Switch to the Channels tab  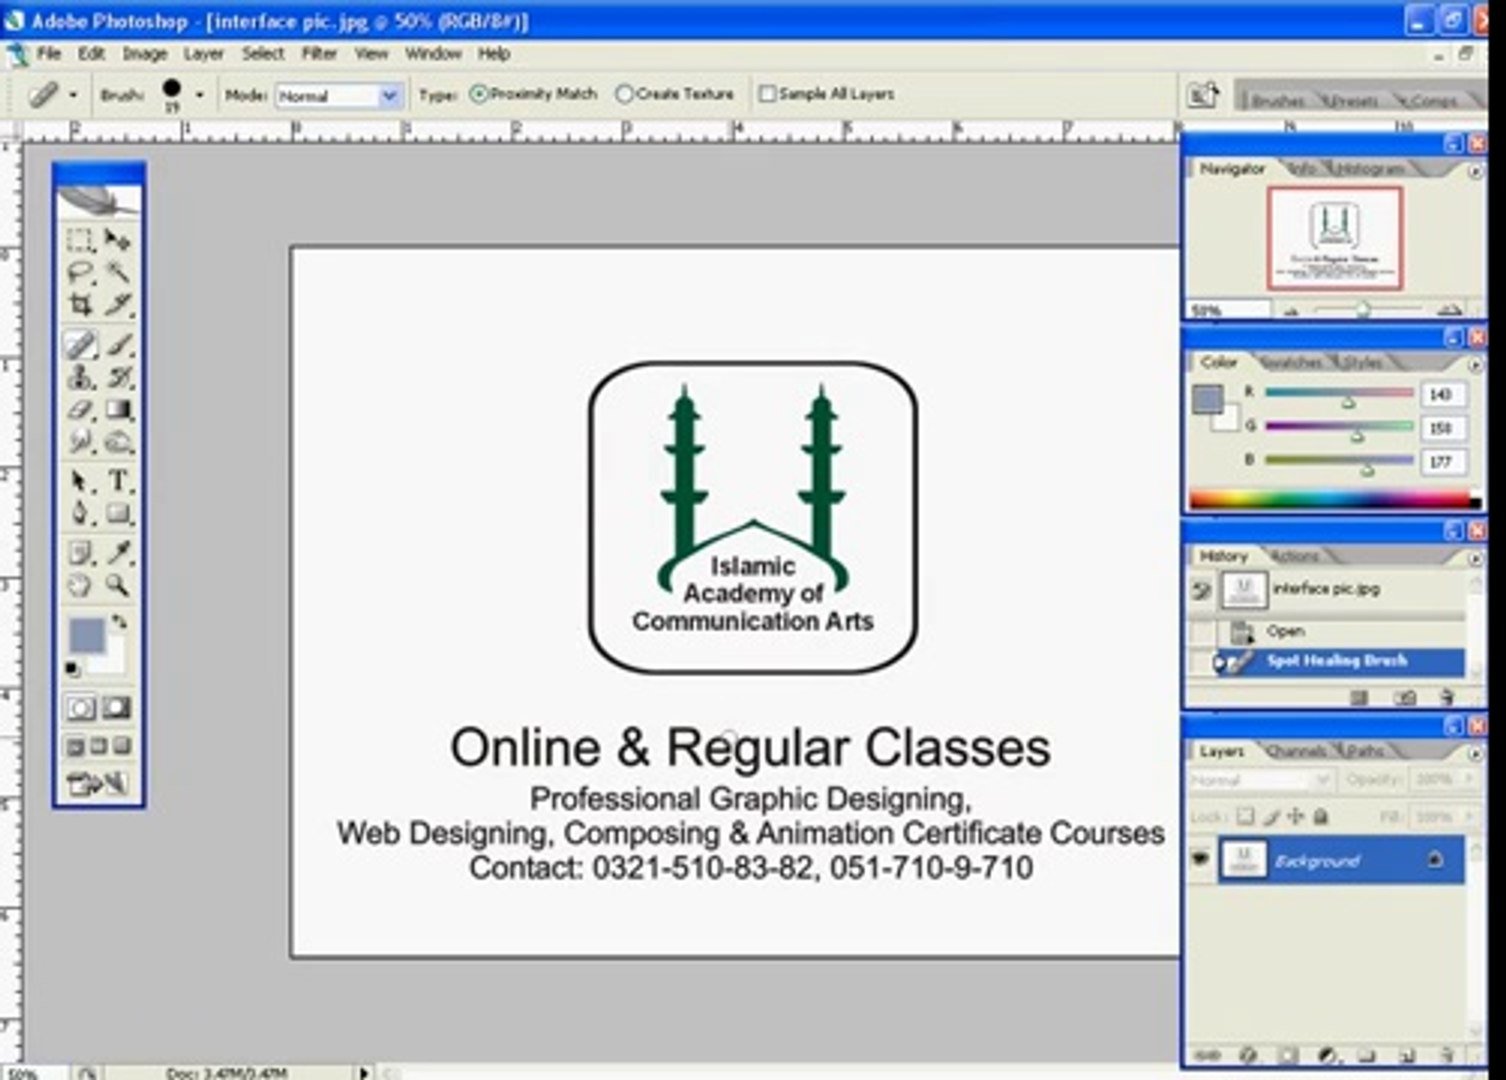(x=1297, y=750)
